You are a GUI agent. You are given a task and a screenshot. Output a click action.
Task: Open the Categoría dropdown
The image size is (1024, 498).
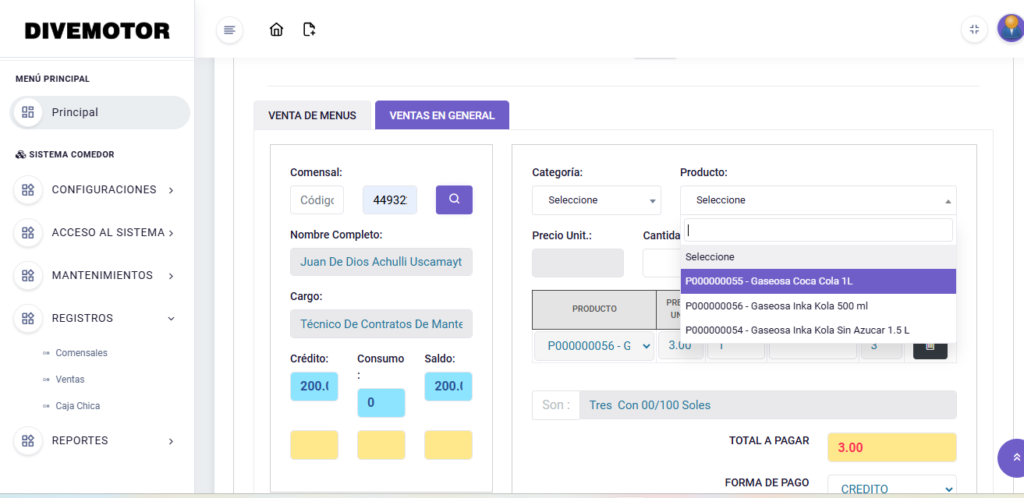click(x=596, y=200)
